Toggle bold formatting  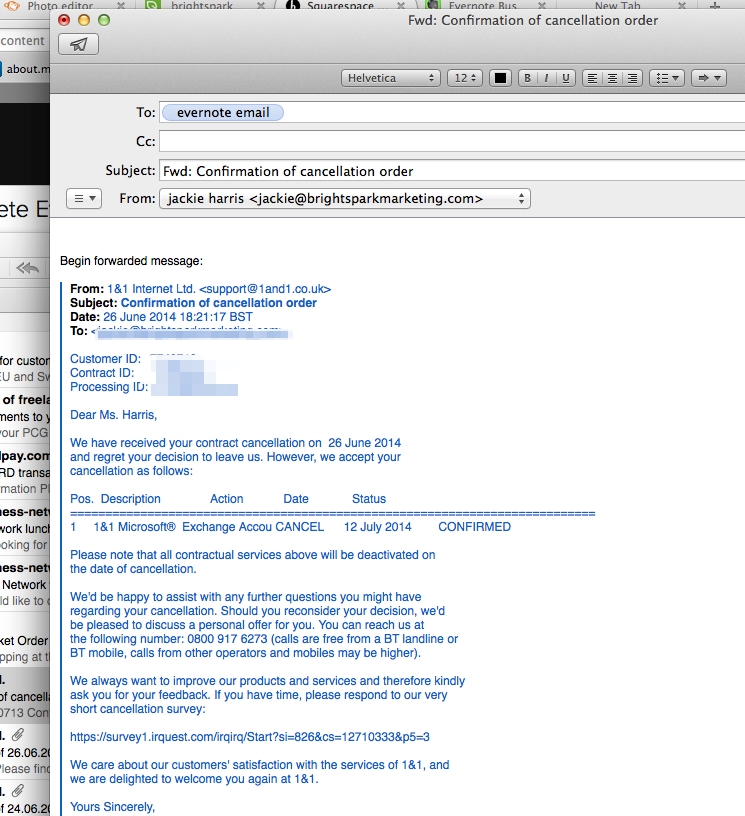(528, 78)
